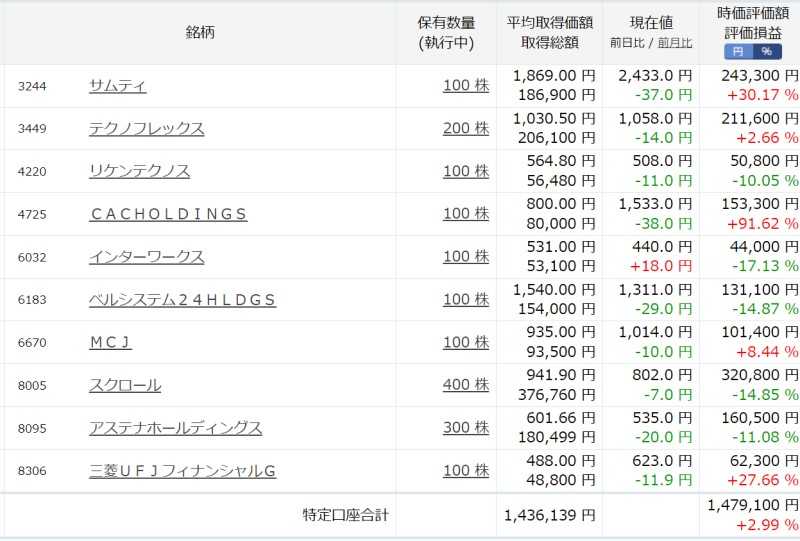Click テクノフレックス's 200 株 quantity link

tap(466, 128)
